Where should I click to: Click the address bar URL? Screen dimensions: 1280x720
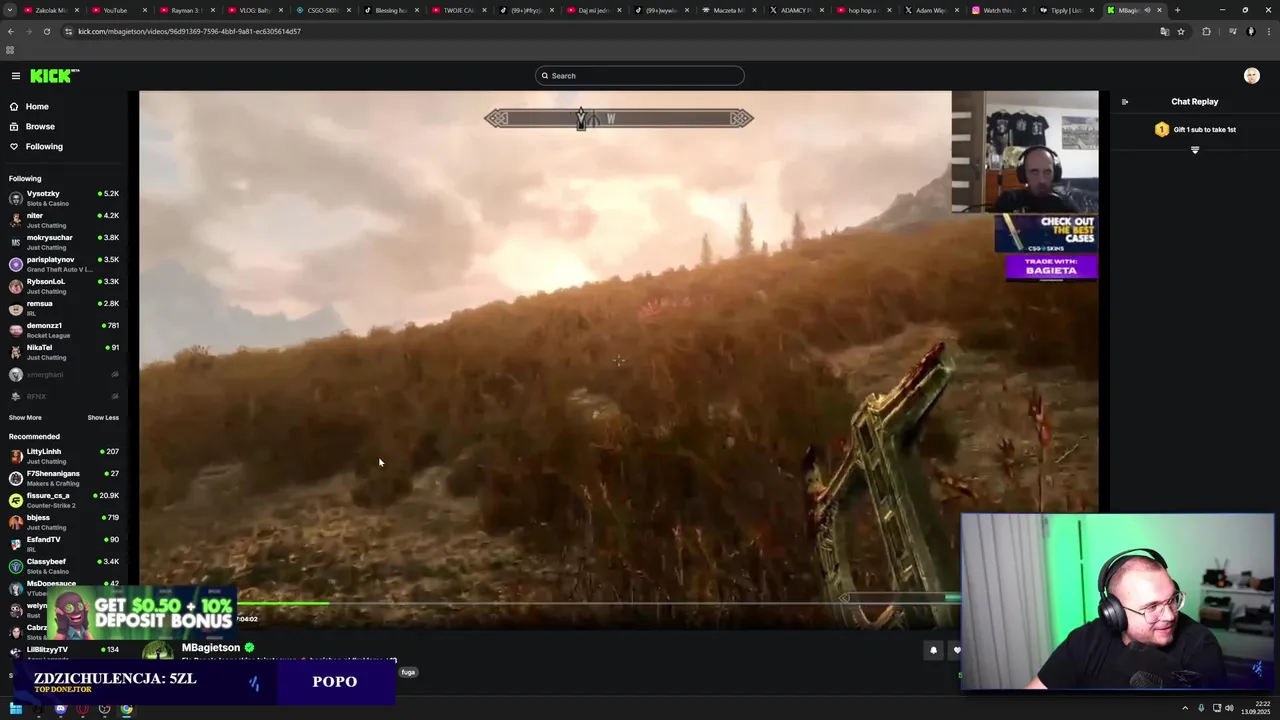tap(189, 31)
